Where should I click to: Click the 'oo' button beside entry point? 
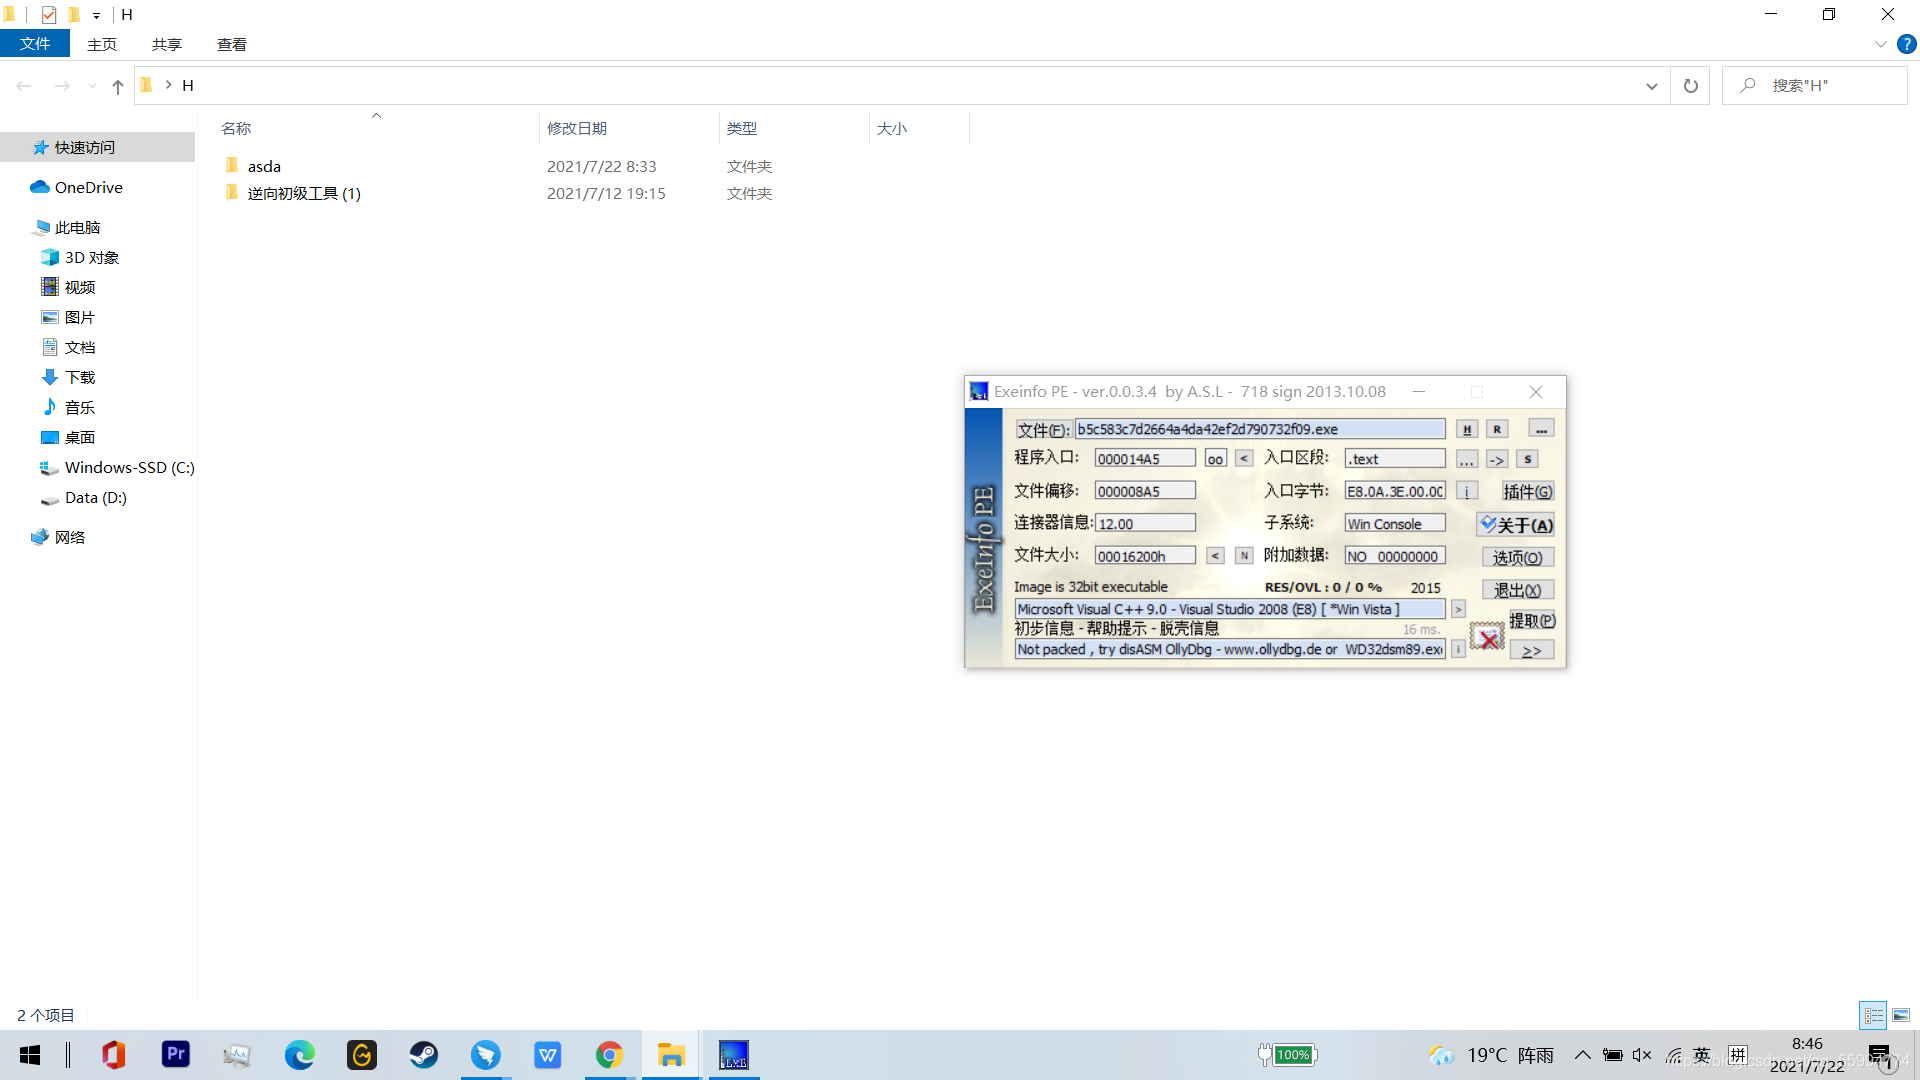1215,459
